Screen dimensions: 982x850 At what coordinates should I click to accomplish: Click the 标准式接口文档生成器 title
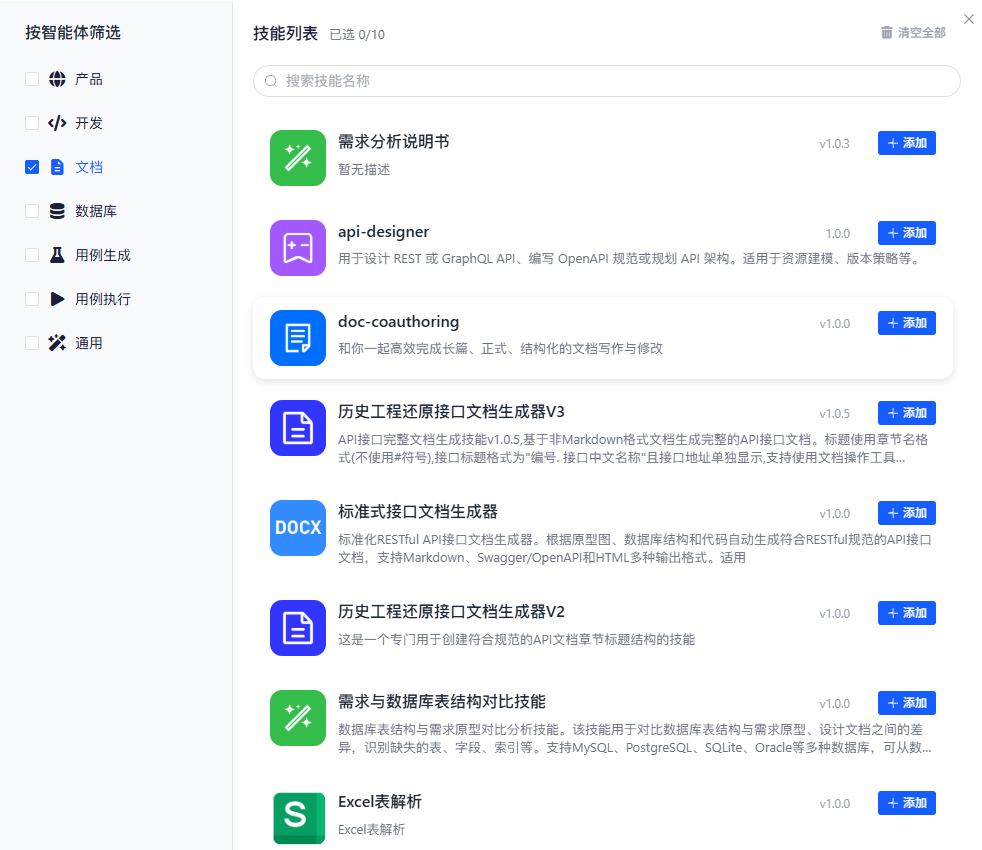click(x=418, y=512)
